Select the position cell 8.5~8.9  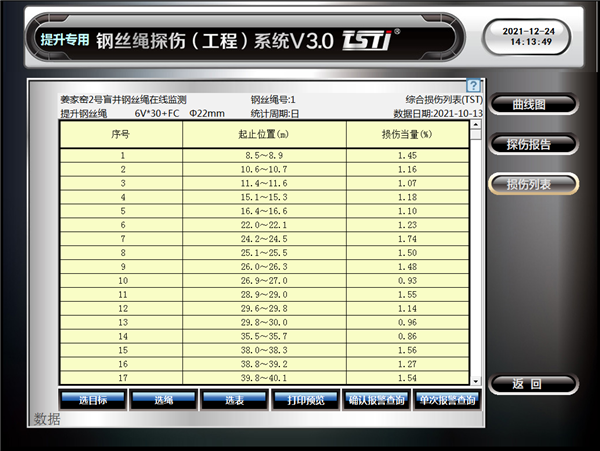pos(264,156)
